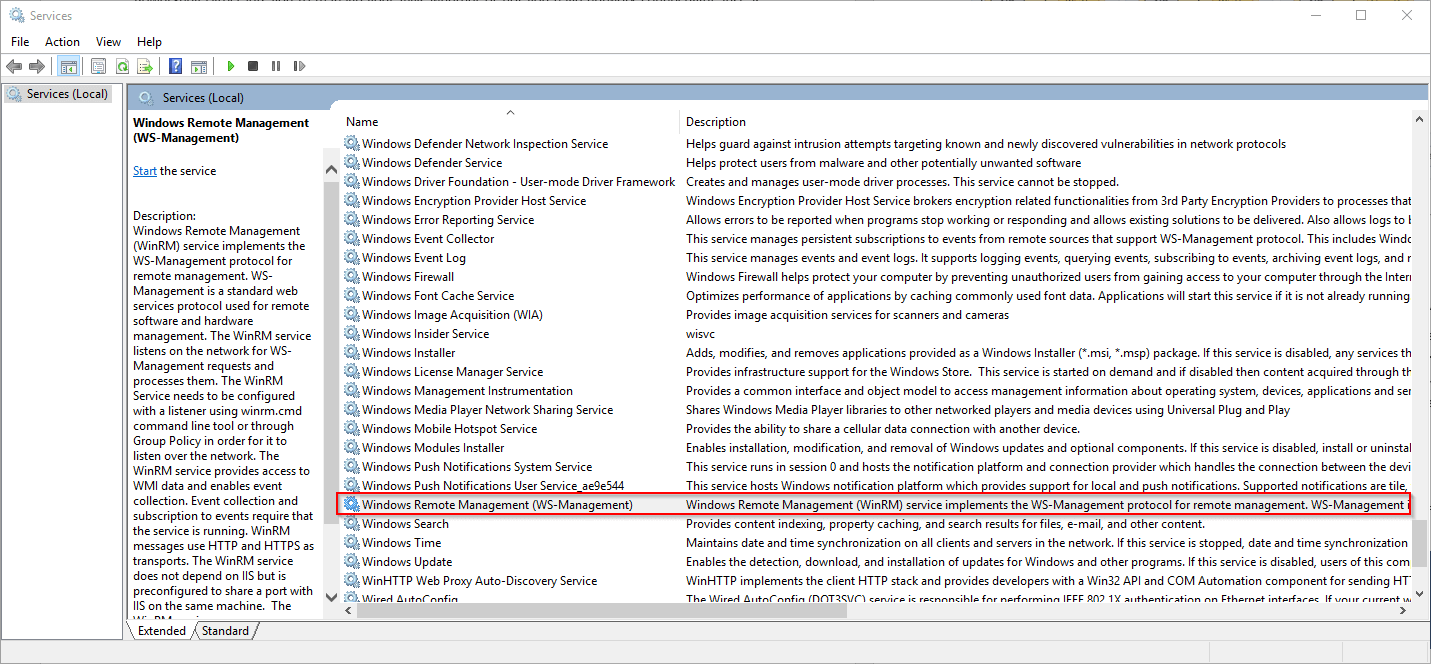Screen dimensions: 1431x664
Task: Click the Services gear icon in title bar
Action: click(x=16, y=15)
